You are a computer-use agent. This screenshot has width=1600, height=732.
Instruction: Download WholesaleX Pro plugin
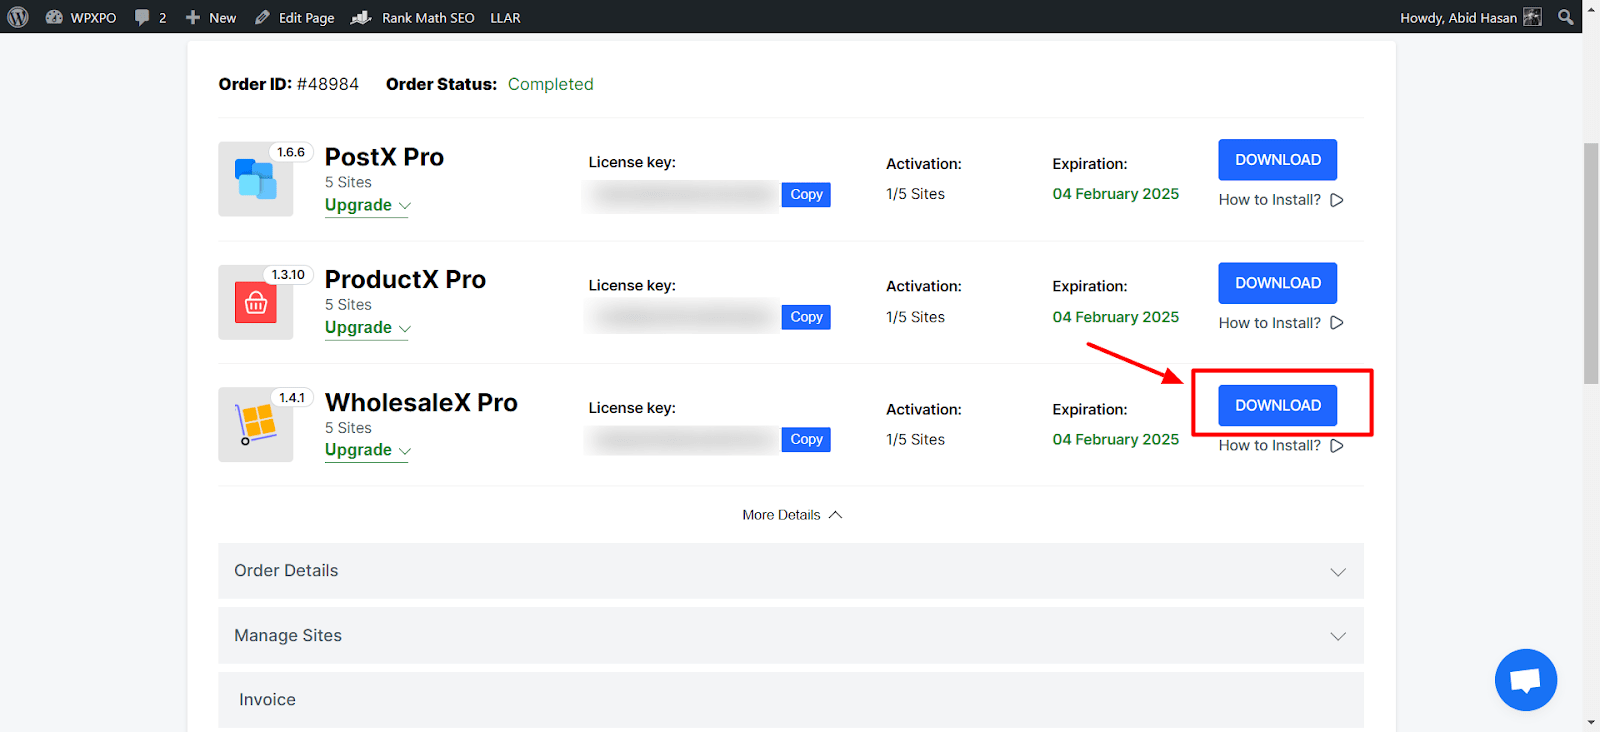1277,405
